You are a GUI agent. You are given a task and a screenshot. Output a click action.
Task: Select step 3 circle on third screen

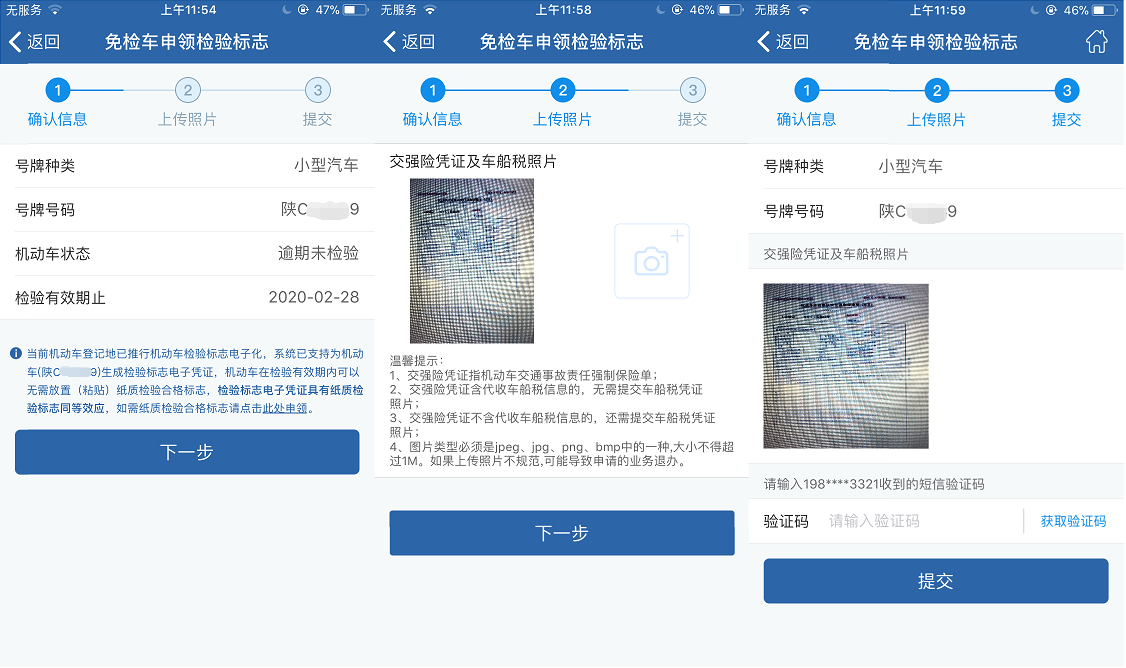[x=1066, y=91]
